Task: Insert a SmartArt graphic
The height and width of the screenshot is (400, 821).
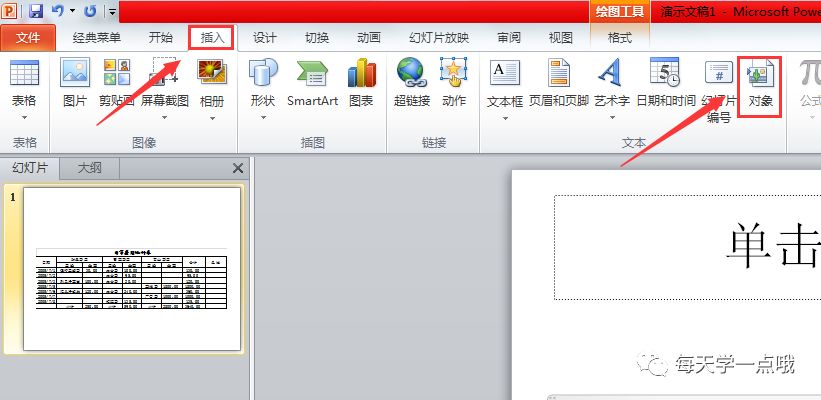Action: (x=313, y=82)
